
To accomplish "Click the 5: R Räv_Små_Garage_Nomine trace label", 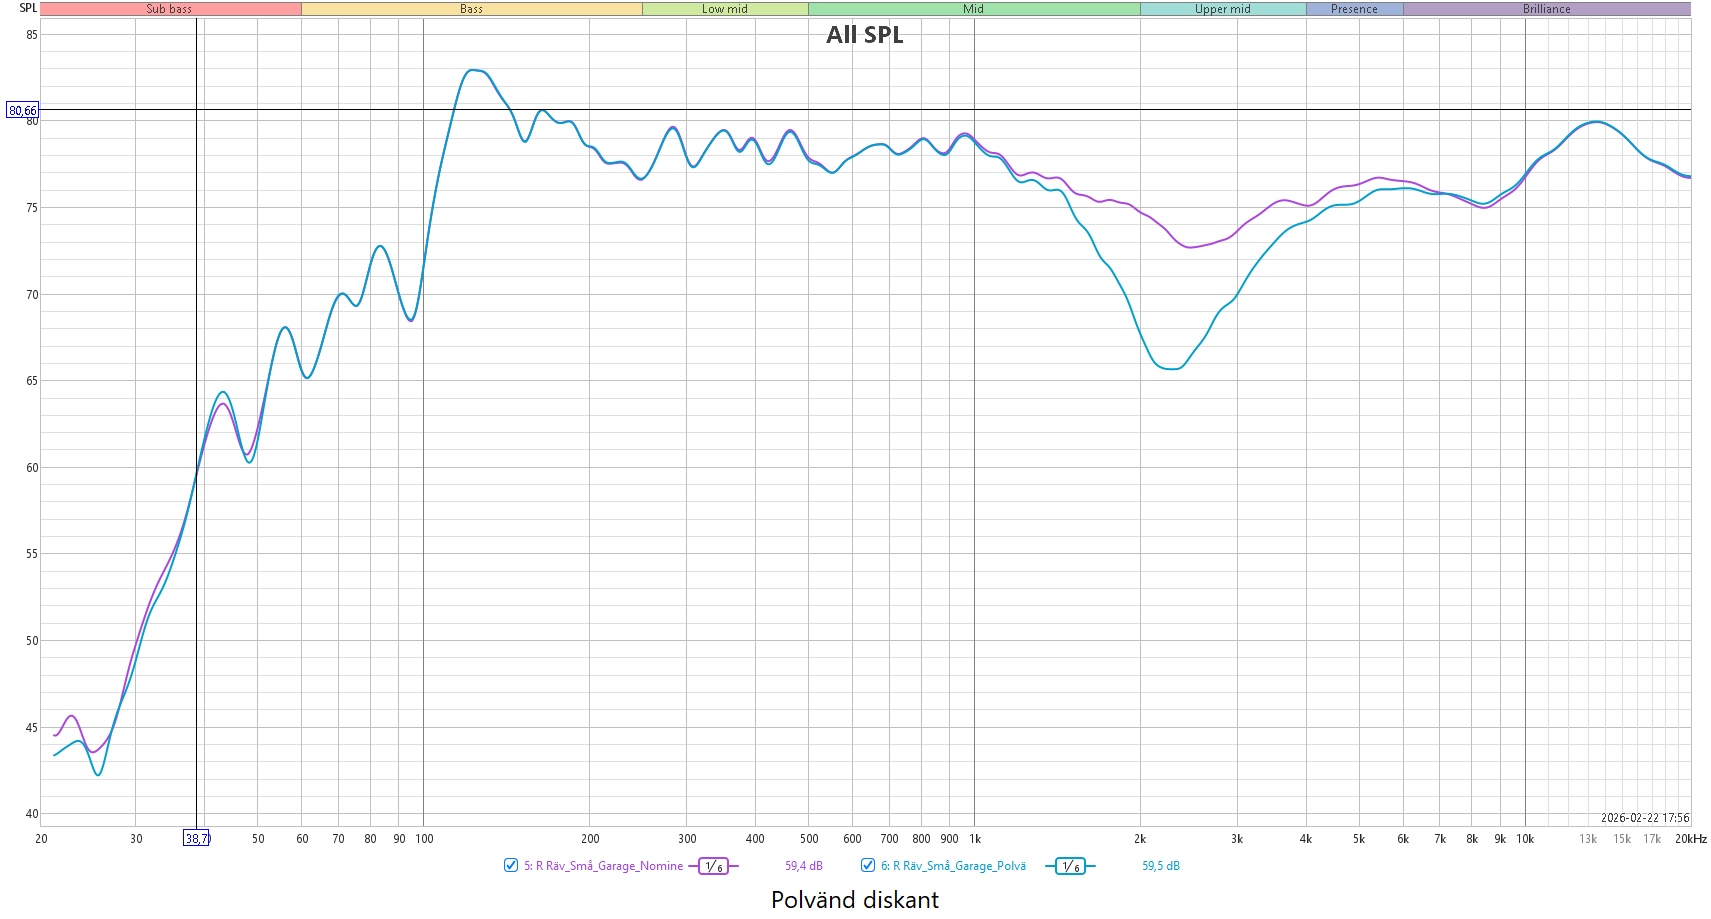I will point(603,866).
